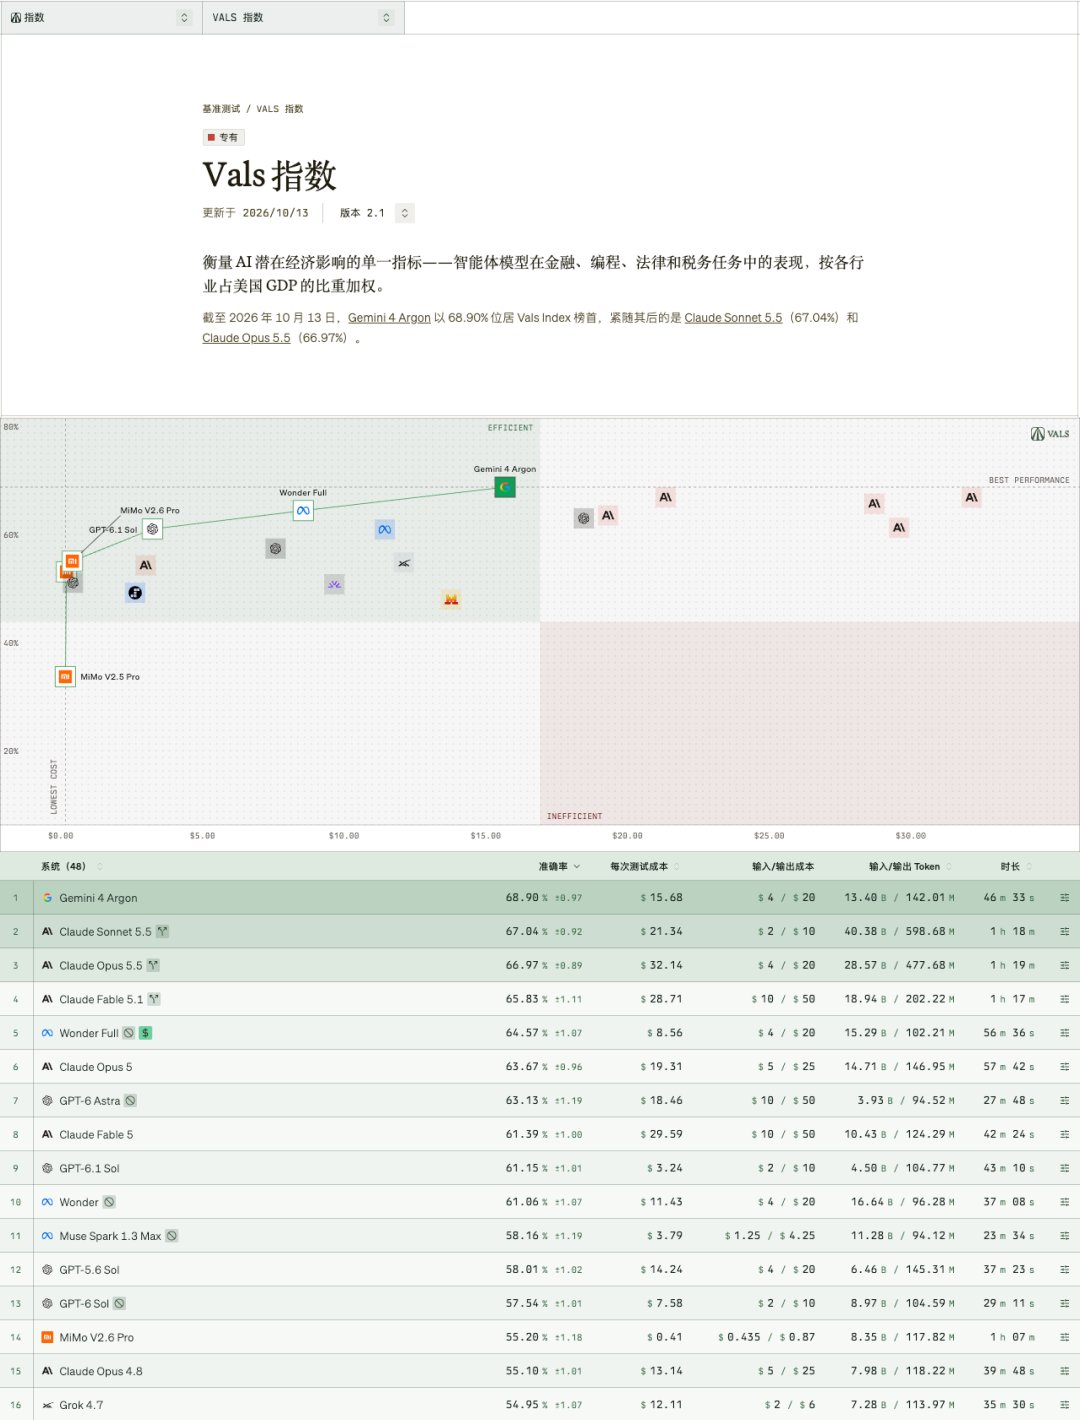
Task: Click the MiMo V2.5 Pro chart marker
Action: pyautogui.click(x=65, y=677)
